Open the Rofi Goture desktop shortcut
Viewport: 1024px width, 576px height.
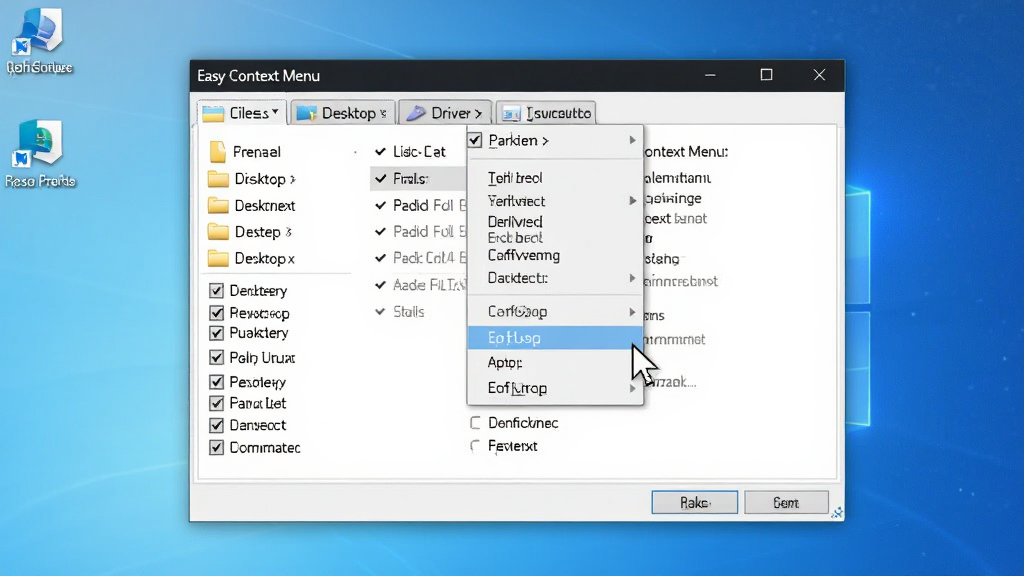[x=39, y=40]
